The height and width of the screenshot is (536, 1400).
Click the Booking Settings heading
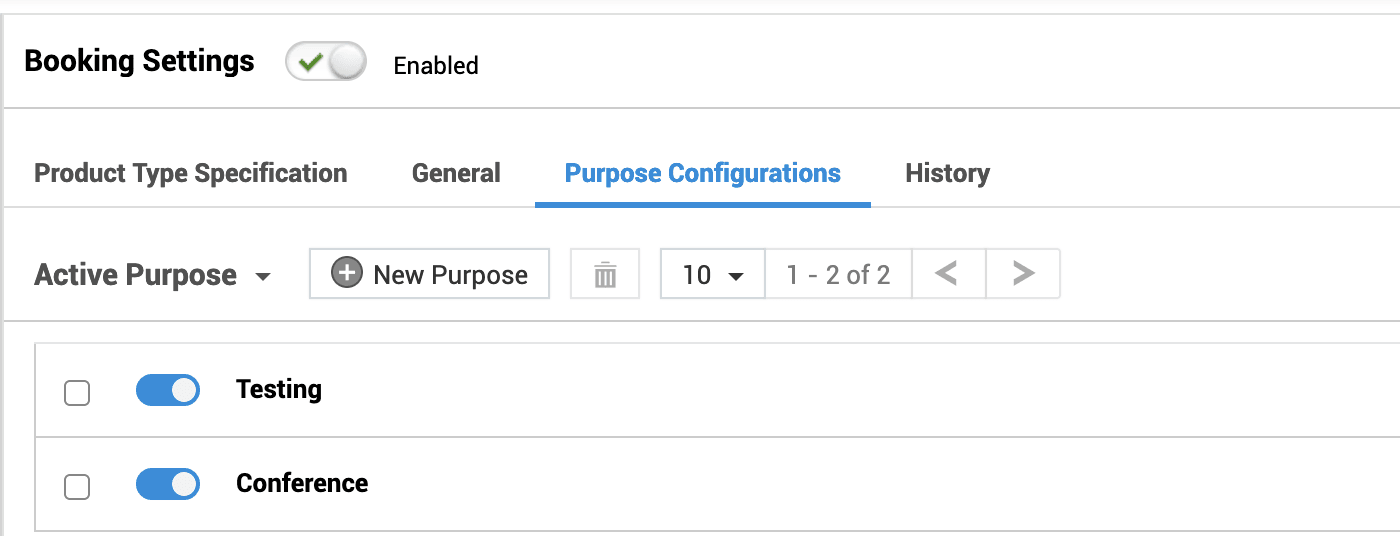tap(139, 61)
